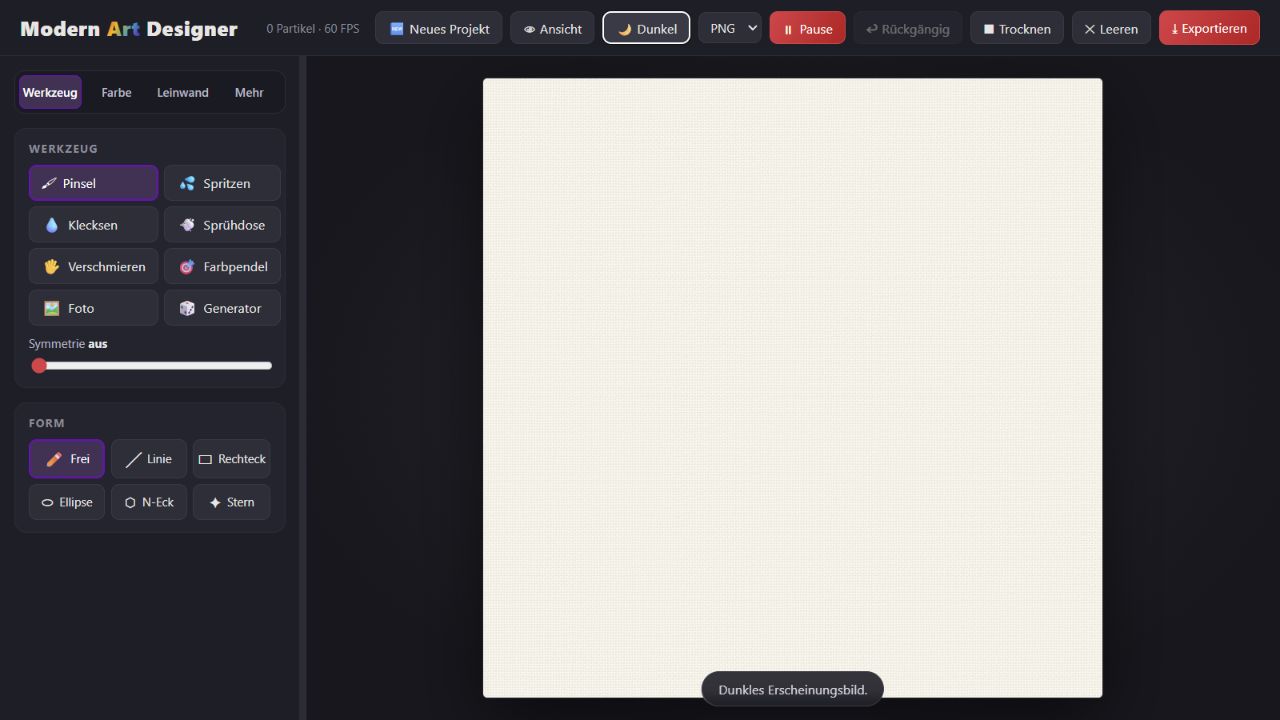Click the 'Dunkles Erscheinungsbild.' toast message
Viewport: 1280px width, 720px height.
[792, 689]
